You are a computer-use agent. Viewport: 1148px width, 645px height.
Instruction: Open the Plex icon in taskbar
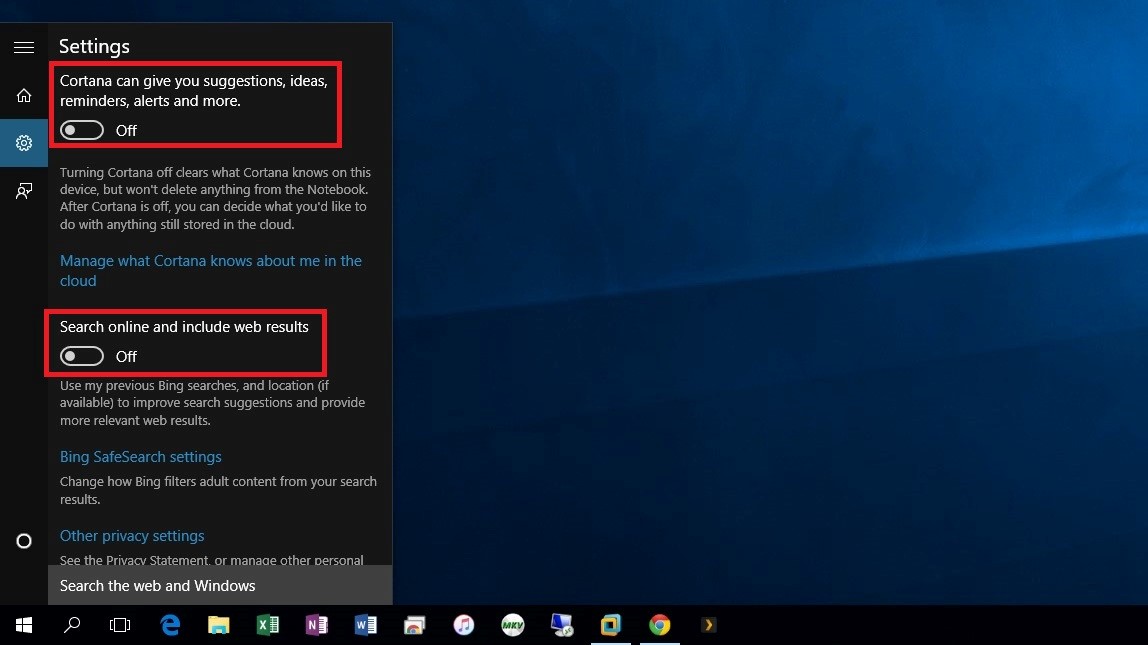click(x=708, y=625)
